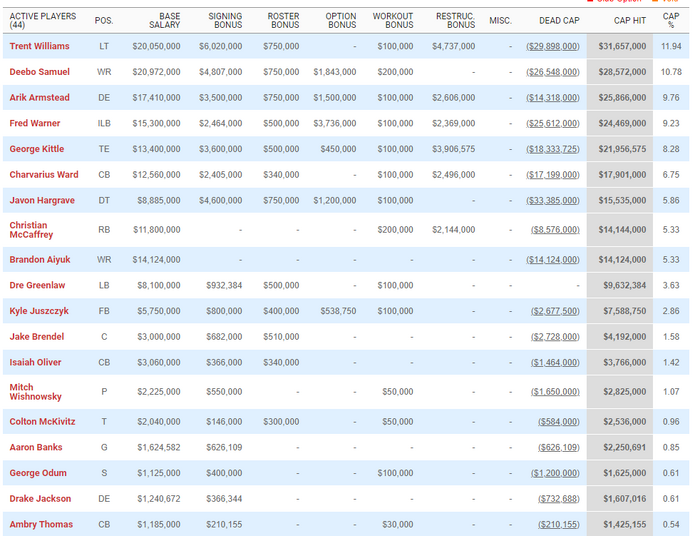Viewport: 700px width, 536px height.
Task: Open George Kittle player link
Action: [x=37, y=149]
